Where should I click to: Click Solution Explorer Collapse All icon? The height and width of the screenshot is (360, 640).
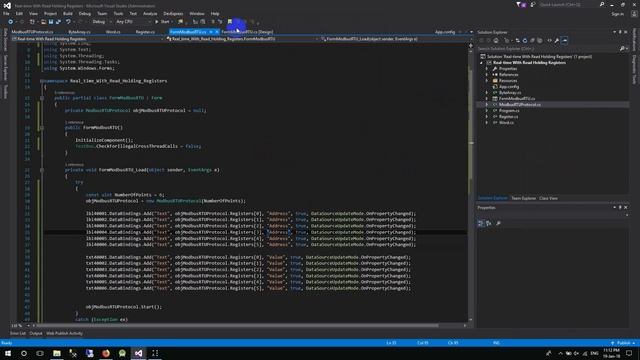[532, 40]
